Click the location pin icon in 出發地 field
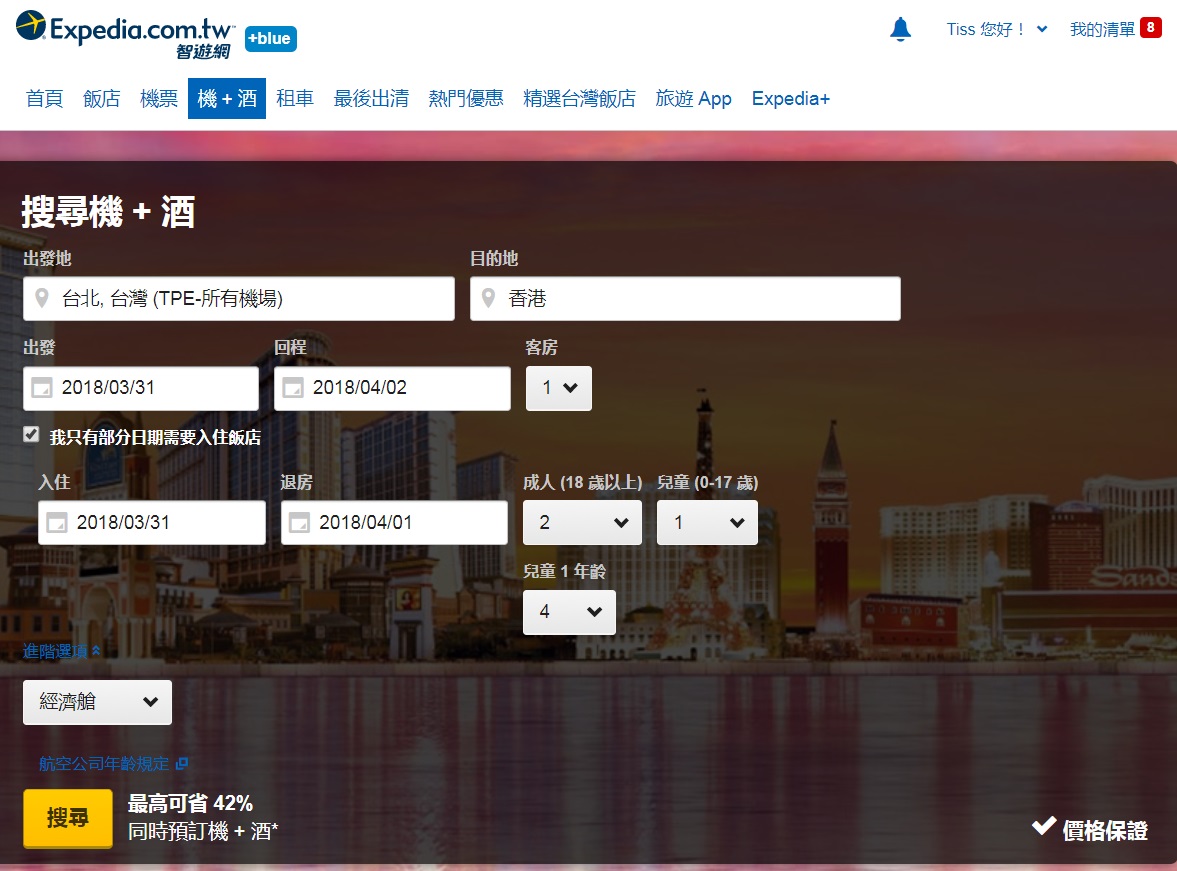 click(x=41, y=298)
